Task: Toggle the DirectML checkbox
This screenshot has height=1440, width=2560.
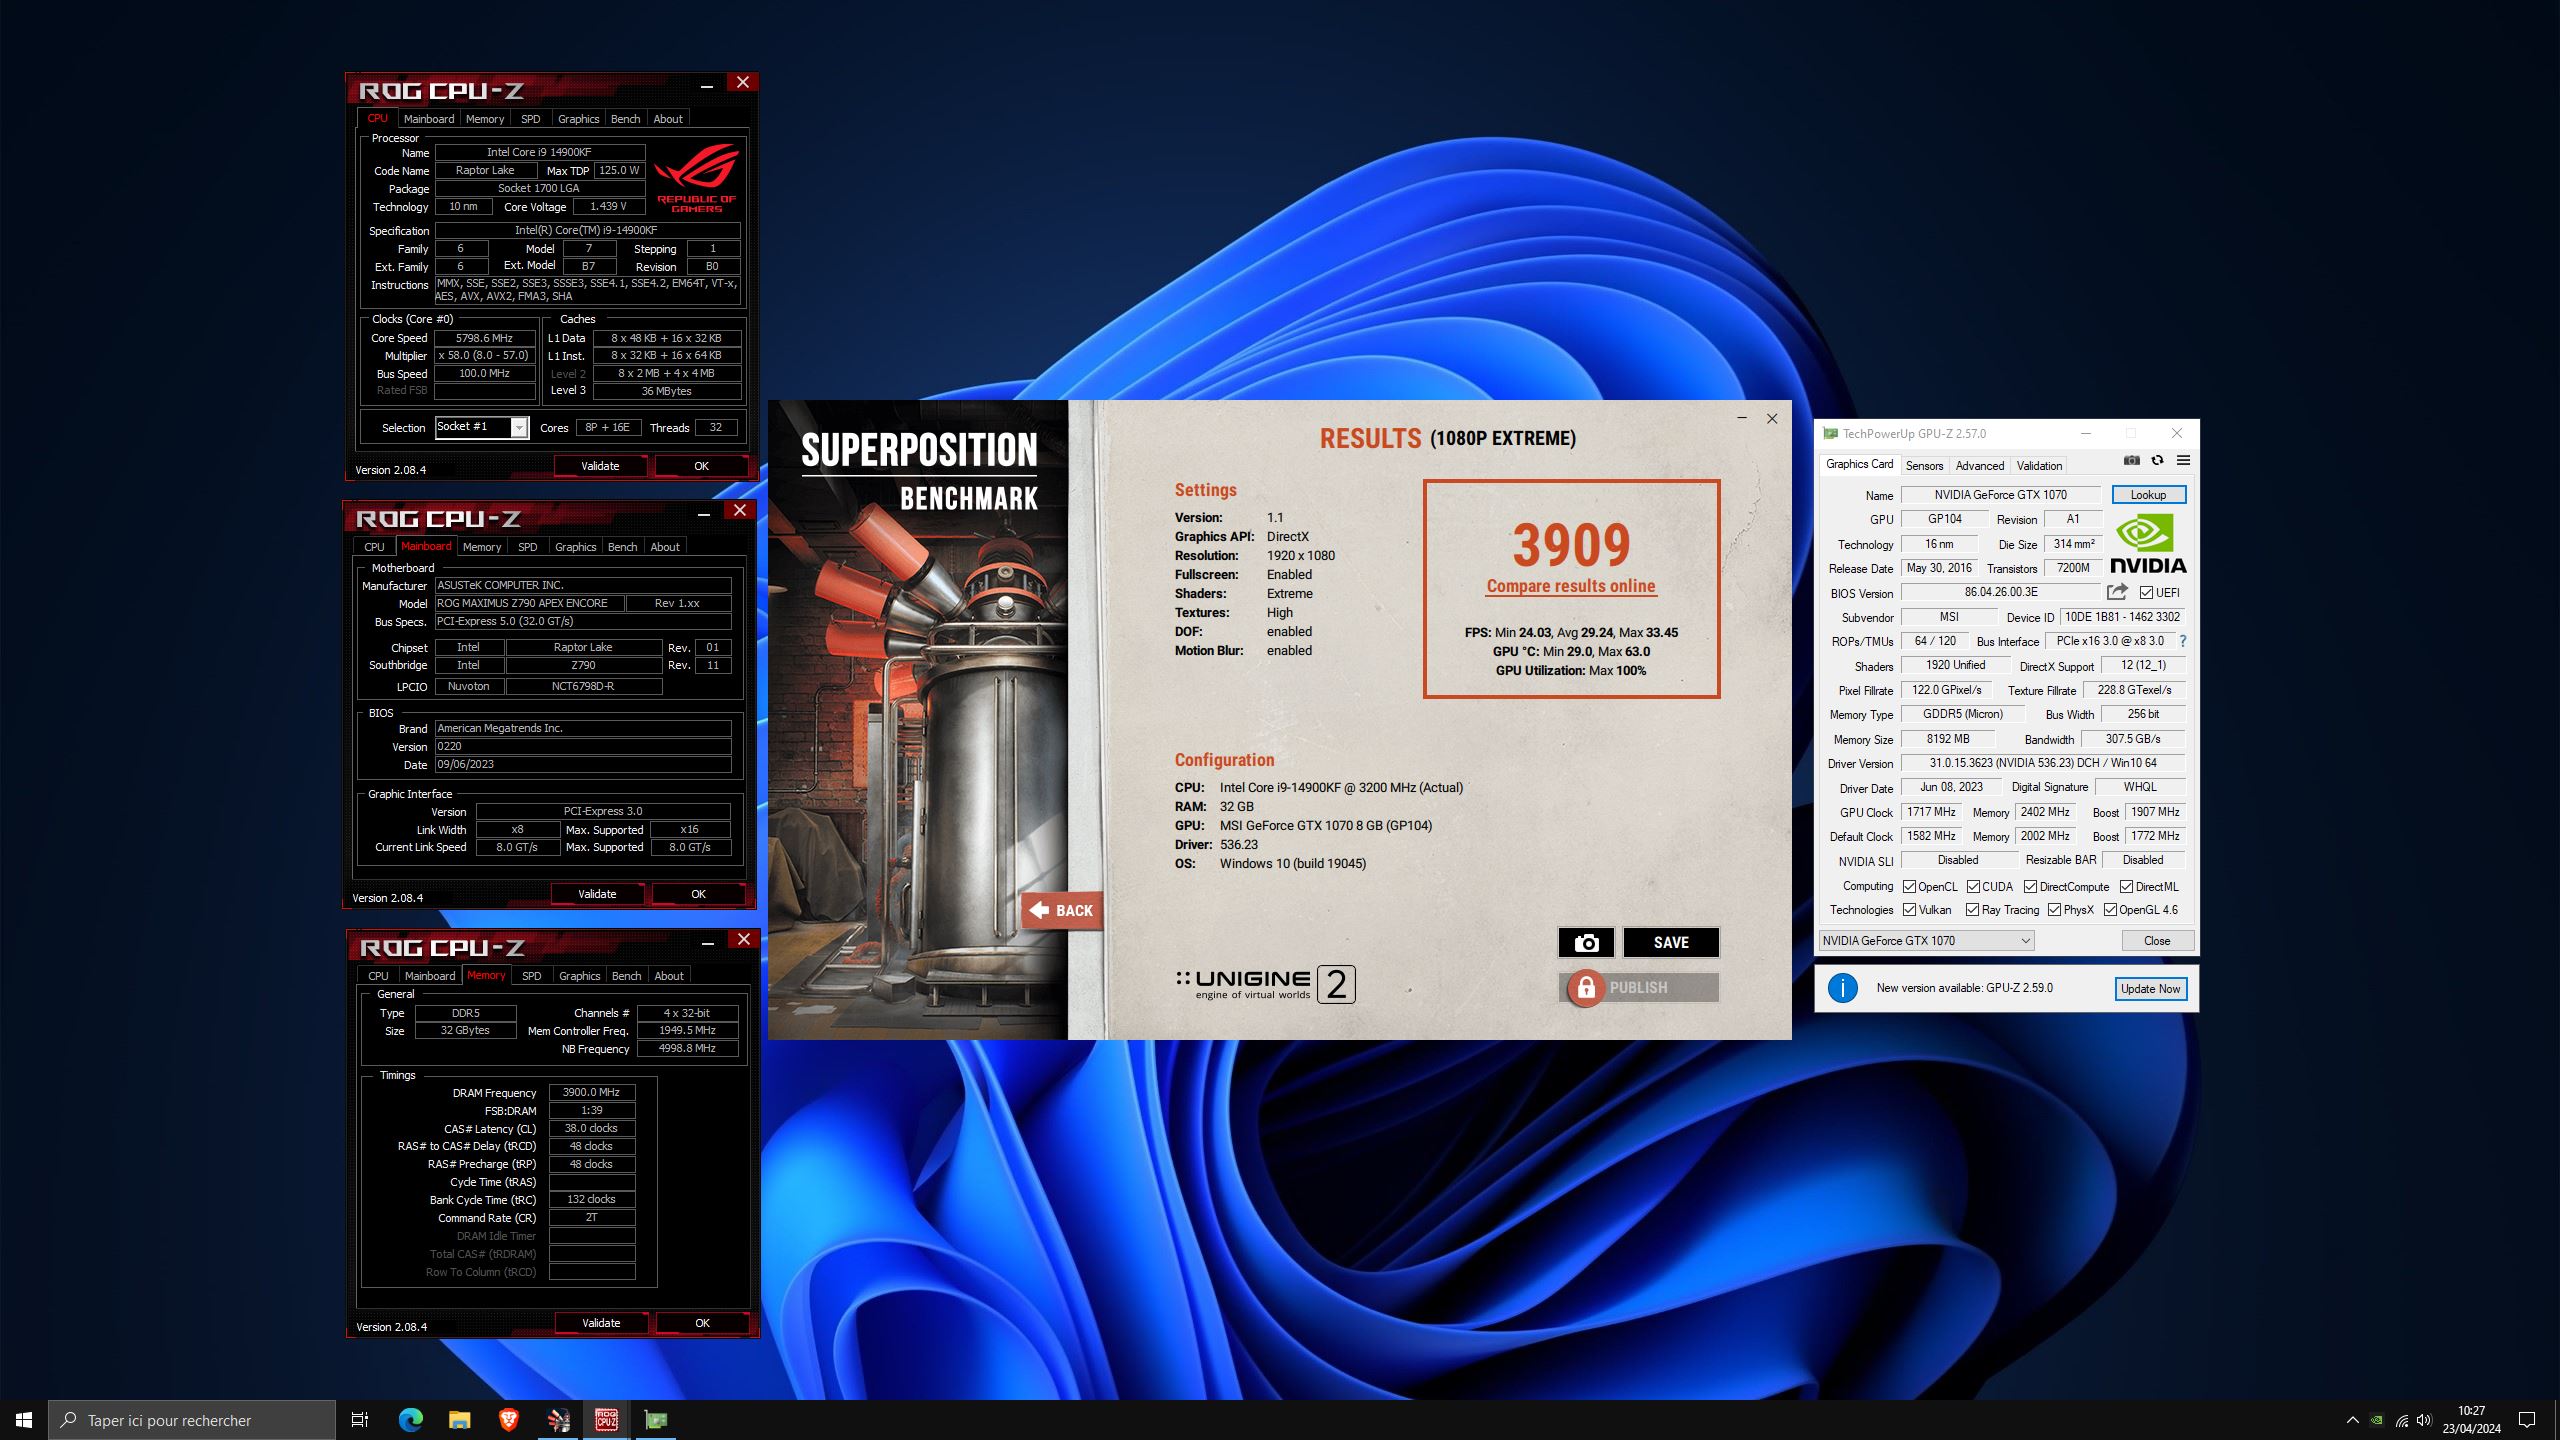Action: [x=2126, y=887]
